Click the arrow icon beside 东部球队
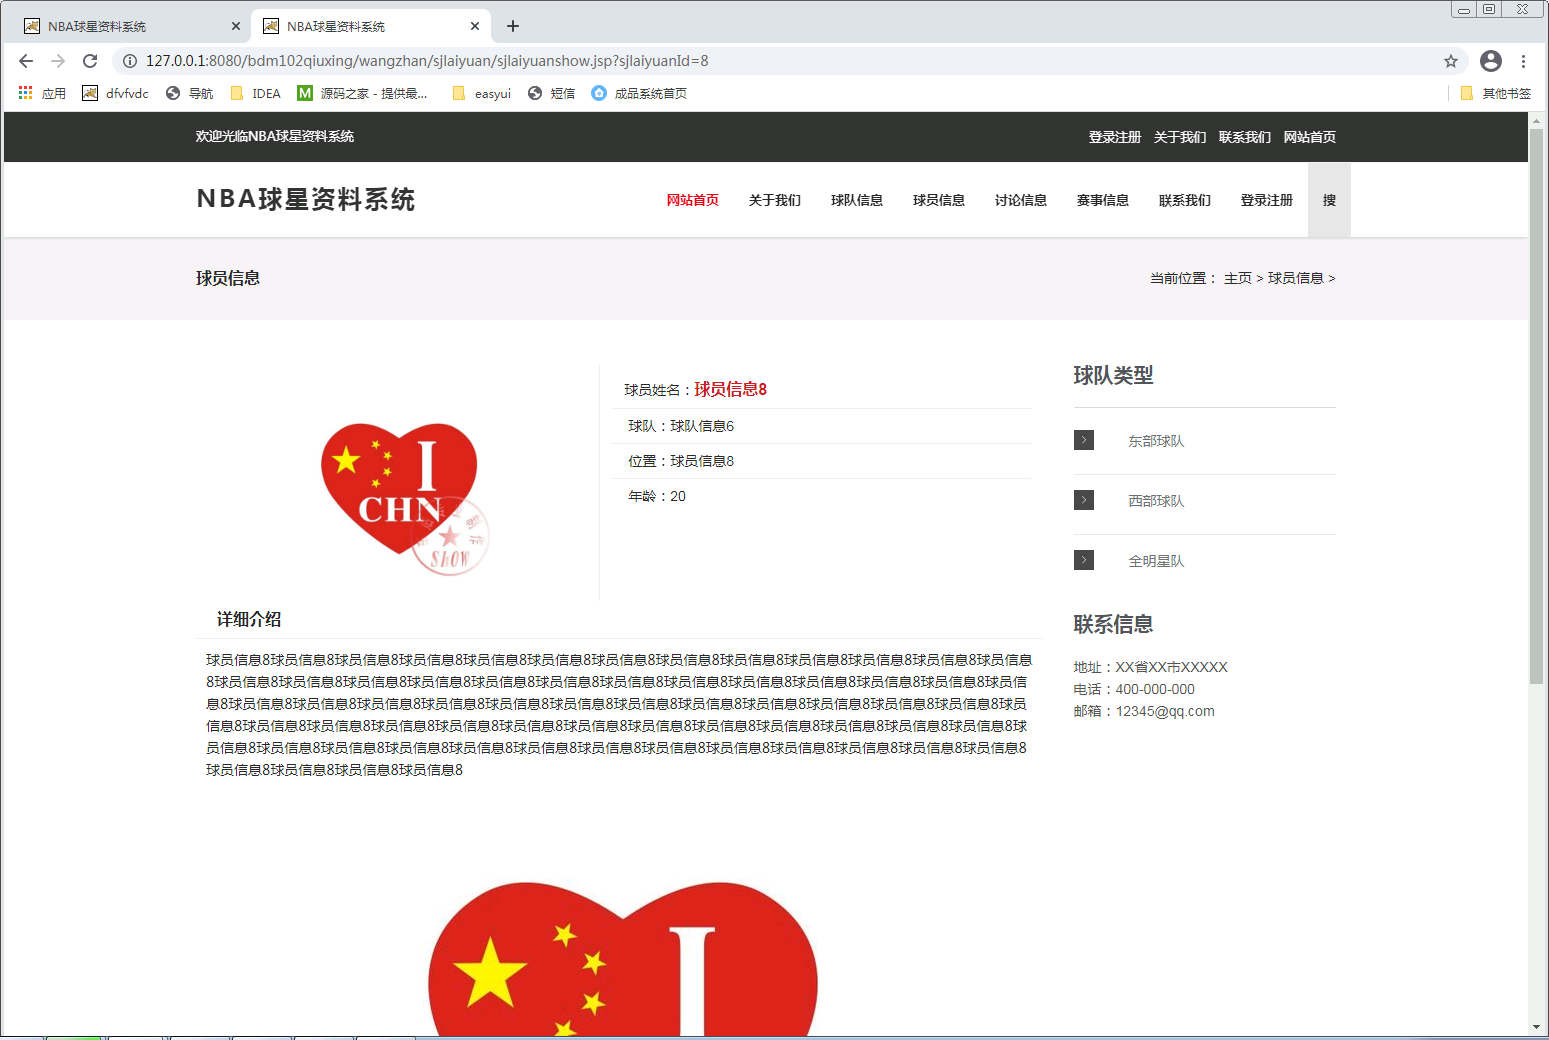 [1084, 440]
